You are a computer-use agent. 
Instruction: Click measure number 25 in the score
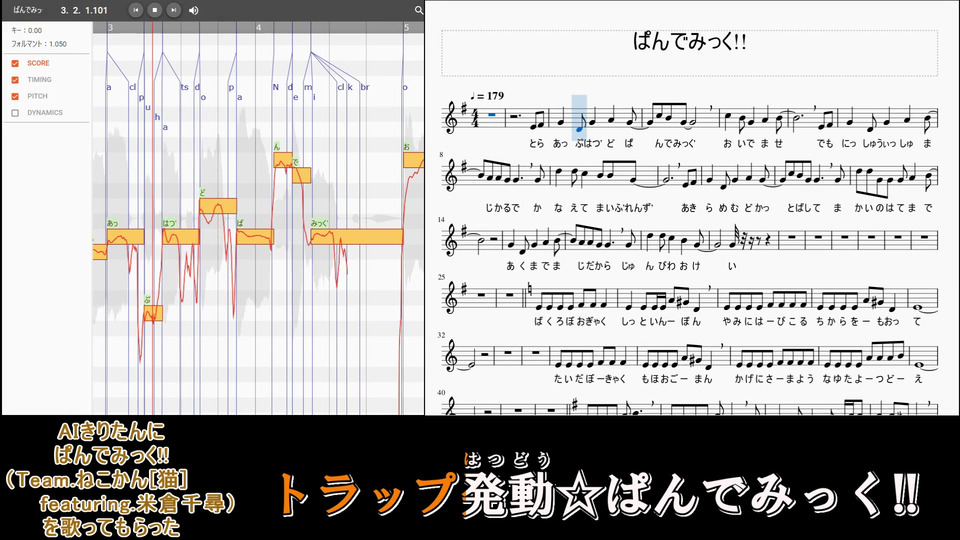pyautogui.click(x=441, y=277)
